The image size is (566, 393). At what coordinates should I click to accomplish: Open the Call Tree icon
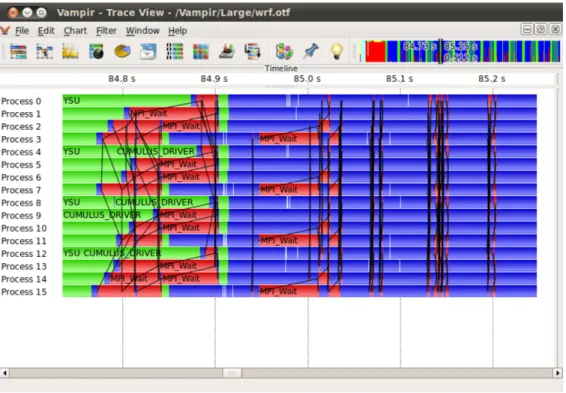[x=253, y=52]
